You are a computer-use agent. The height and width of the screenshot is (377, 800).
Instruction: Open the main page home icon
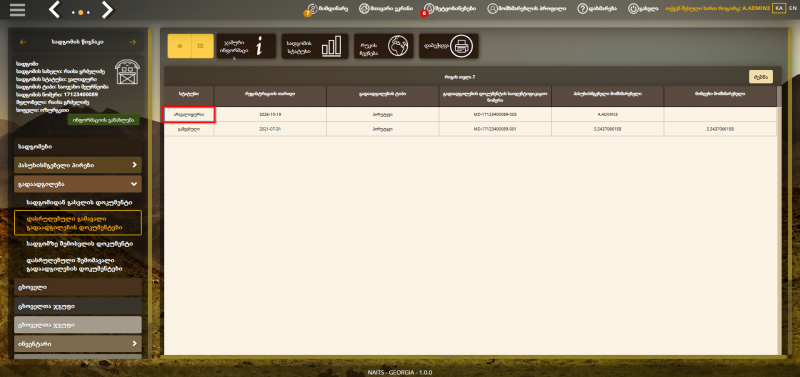364,9
